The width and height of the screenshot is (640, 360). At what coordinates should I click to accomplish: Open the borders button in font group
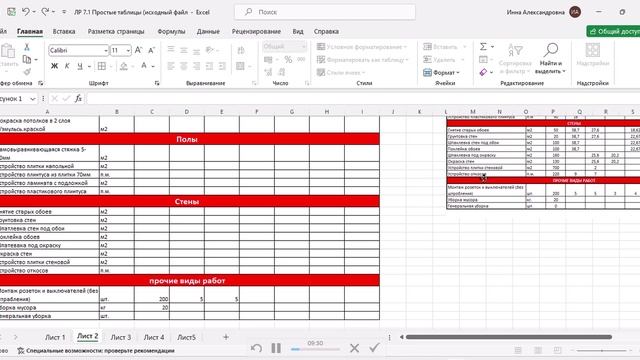coord(102,66)
